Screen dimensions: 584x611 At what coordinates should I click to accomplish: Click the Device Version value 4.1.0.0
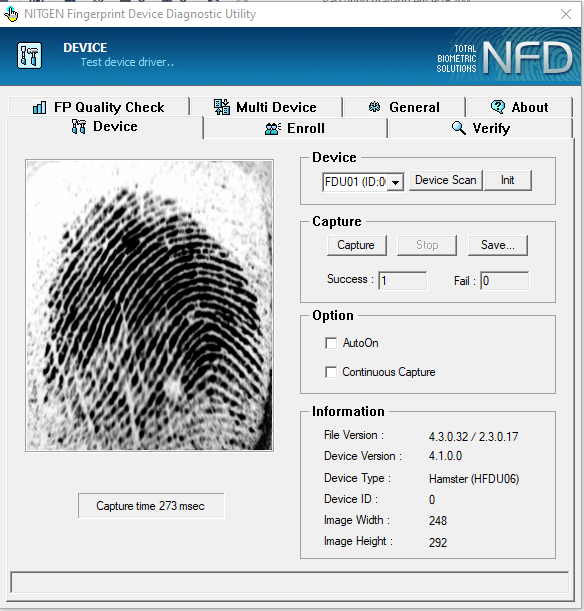(445, 456)
